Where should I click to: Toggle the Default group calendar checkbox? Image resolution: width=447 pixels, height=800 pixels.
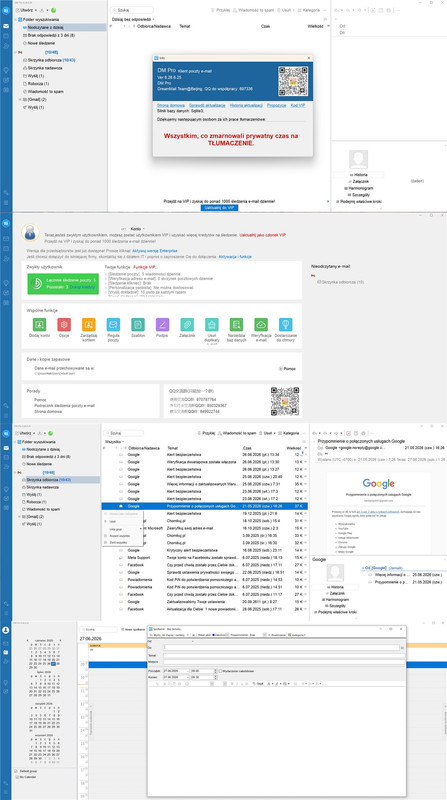16,771
